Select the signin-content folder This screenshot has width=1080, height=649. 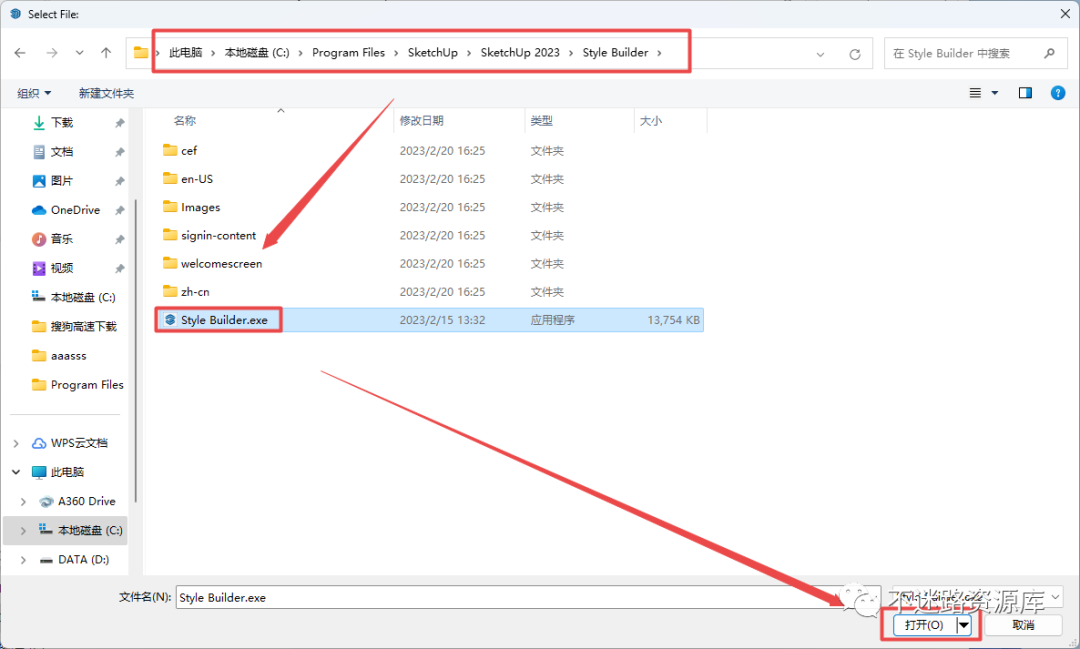pos(209,235)
